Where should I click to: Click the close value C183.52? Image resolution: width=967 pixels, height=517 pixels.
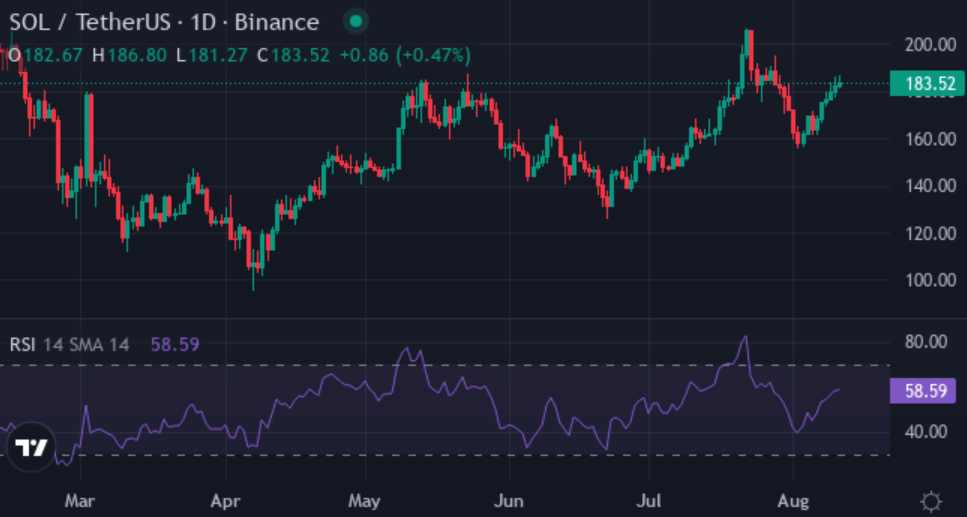point(294,56)
